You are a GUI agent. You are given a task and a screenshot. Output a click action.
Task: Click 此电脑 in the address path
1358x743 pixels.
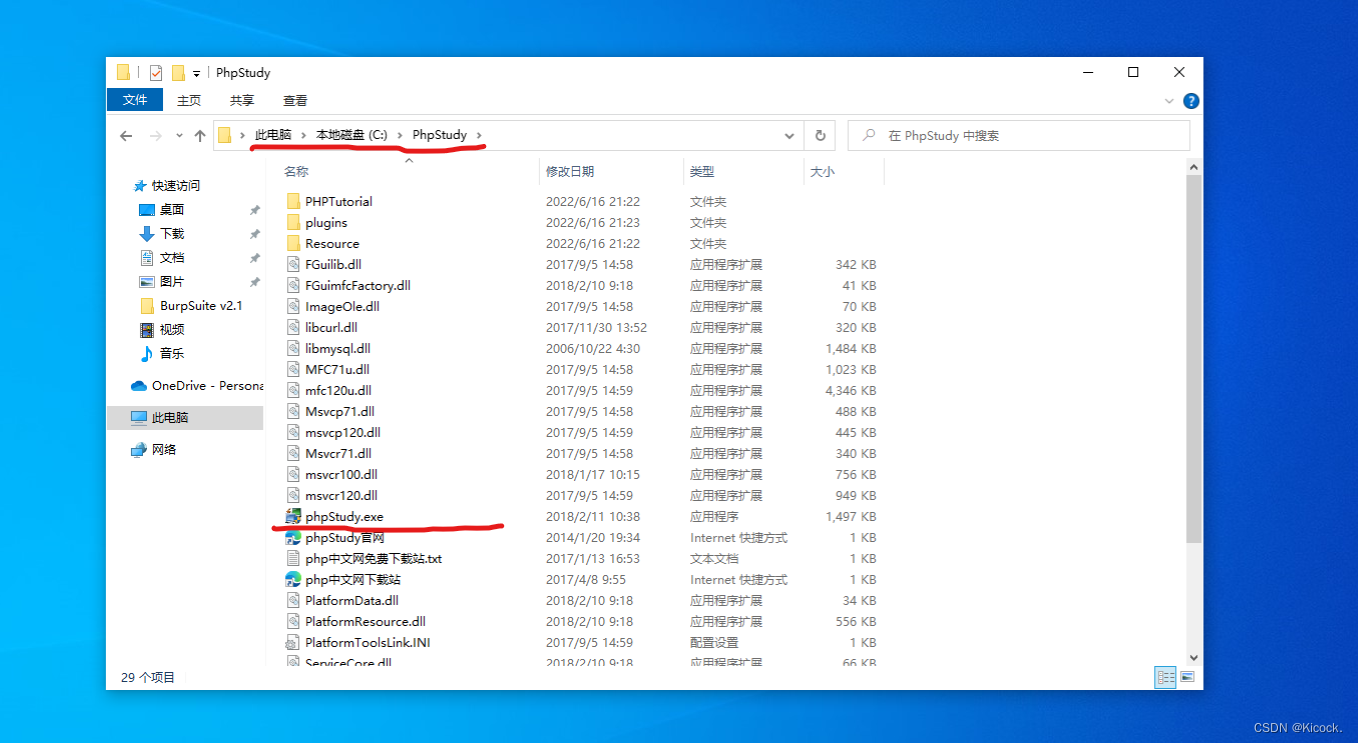pyautogui.click(x=273, y=135)
